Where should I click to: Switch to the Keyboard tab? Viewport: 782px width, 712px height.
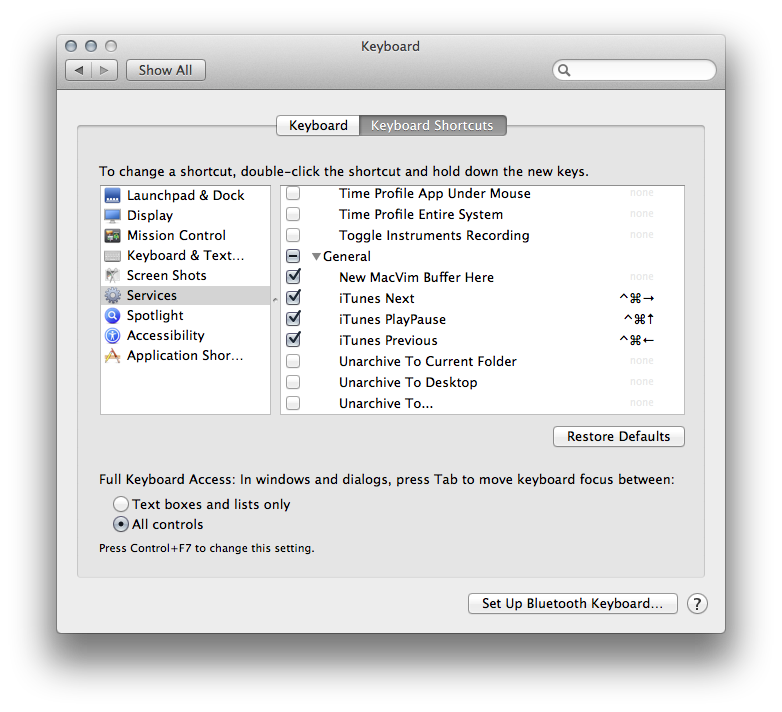318,125
